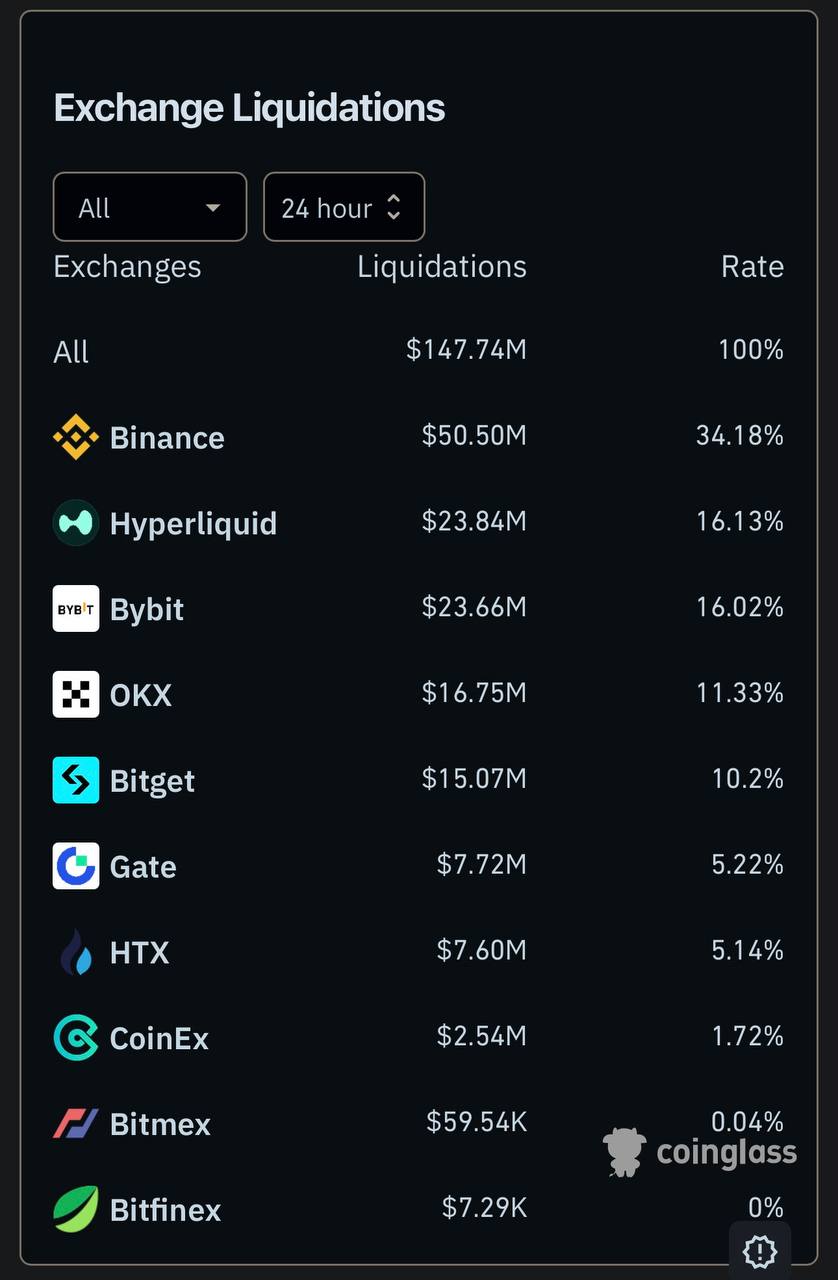Open the settings gear at bottom right

[x=760, y=1251]
